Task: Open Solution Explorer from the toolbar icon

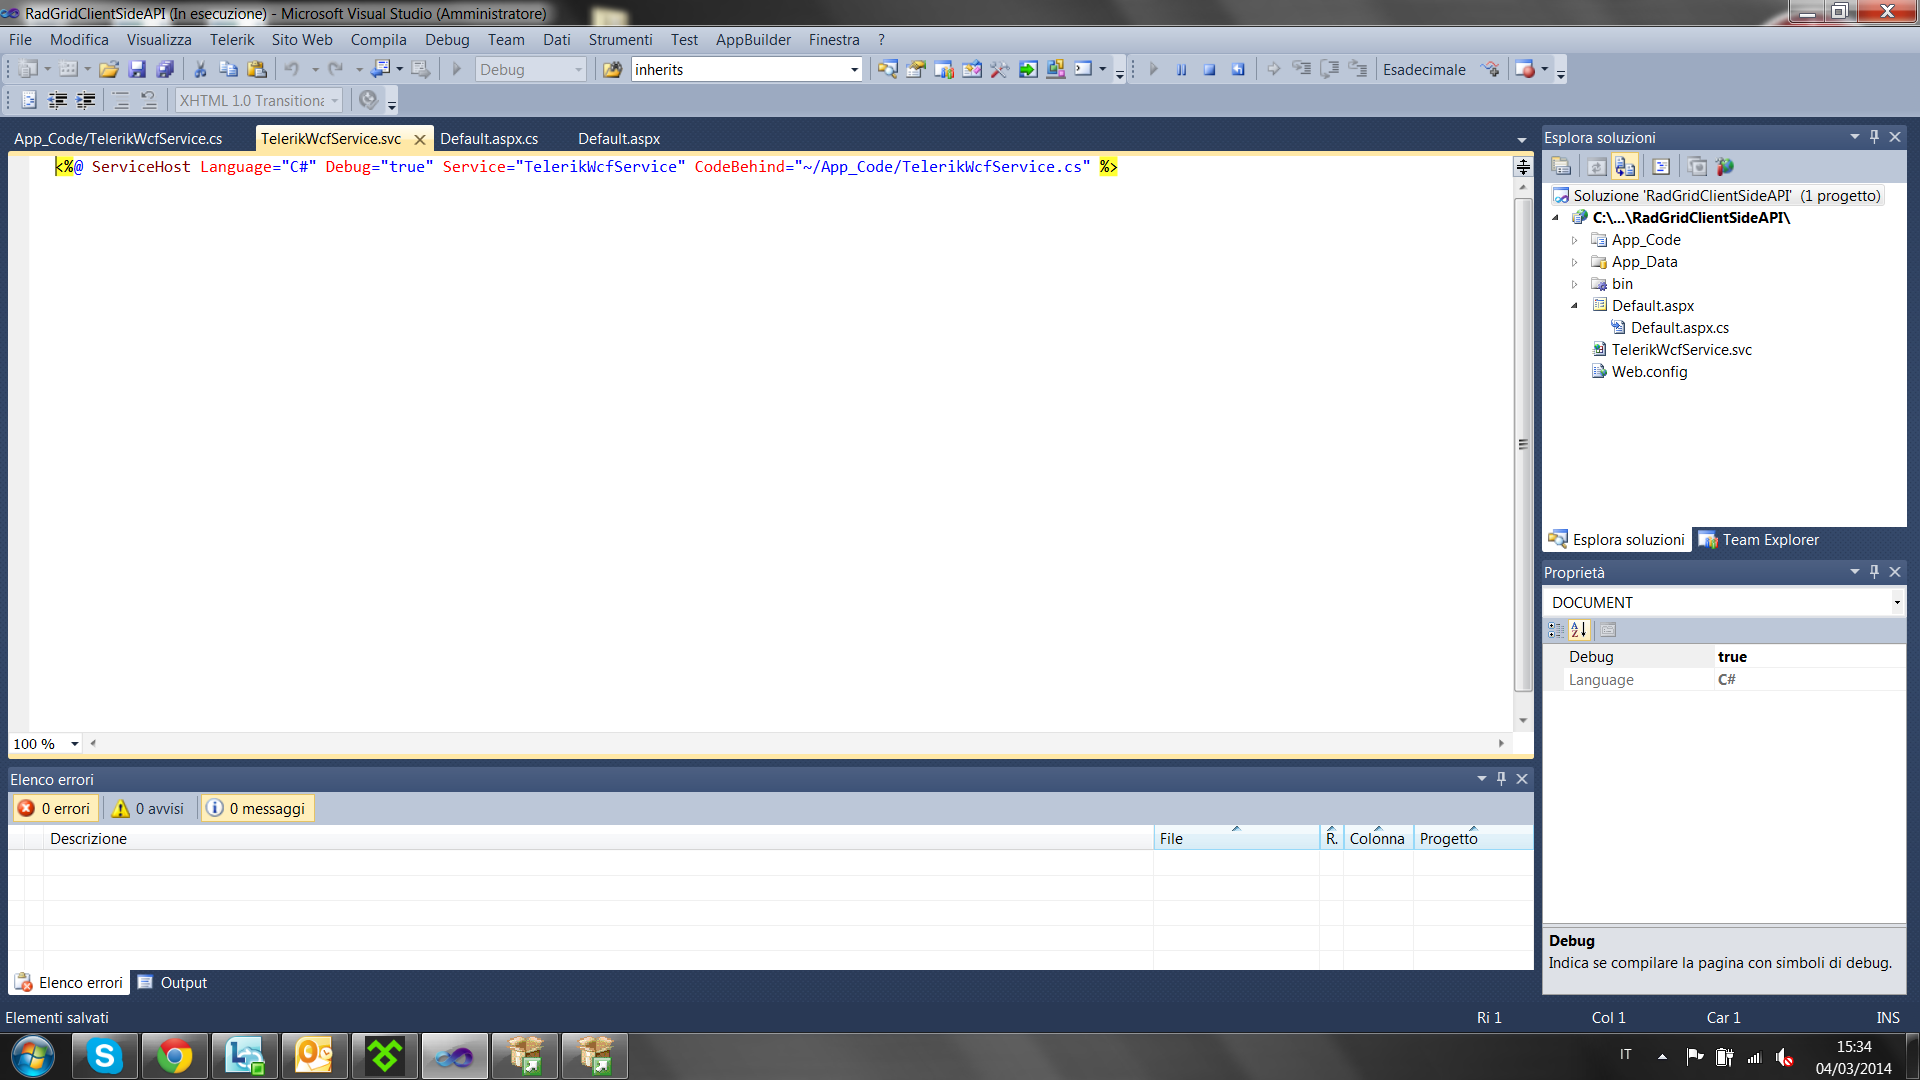Action: click(887, 69)
